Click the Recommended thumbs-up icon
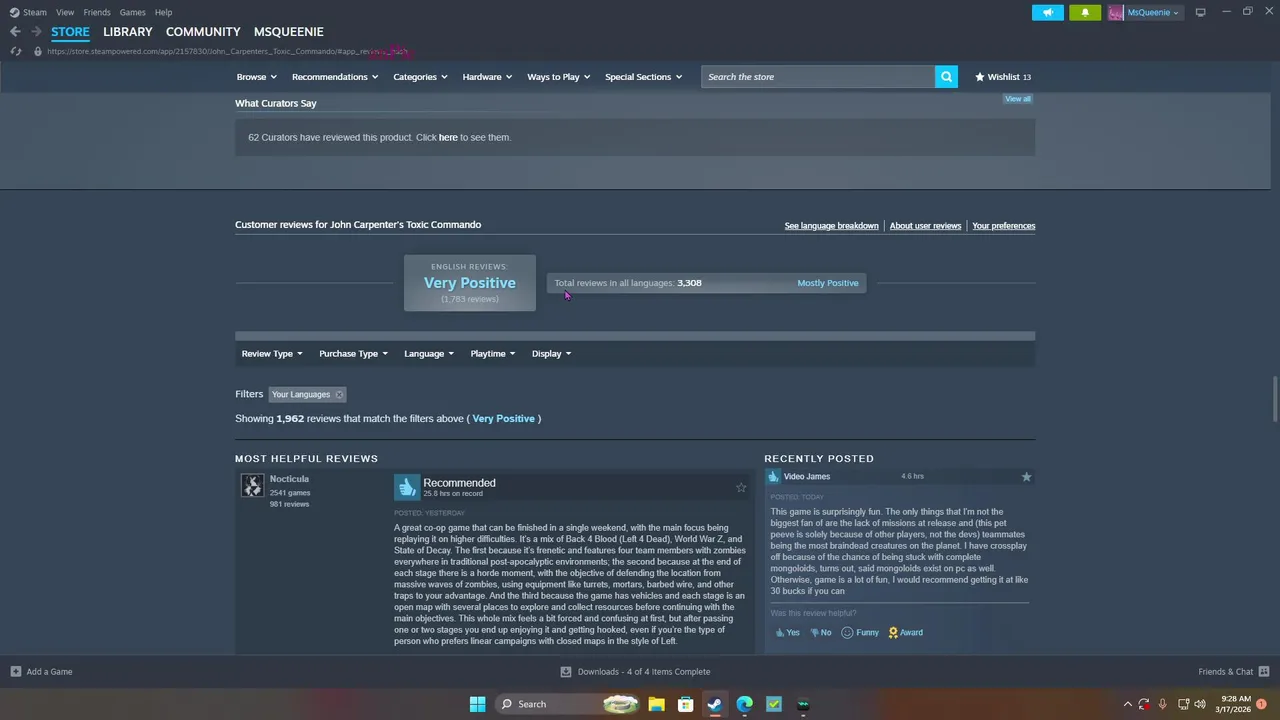 click(407, 487)
